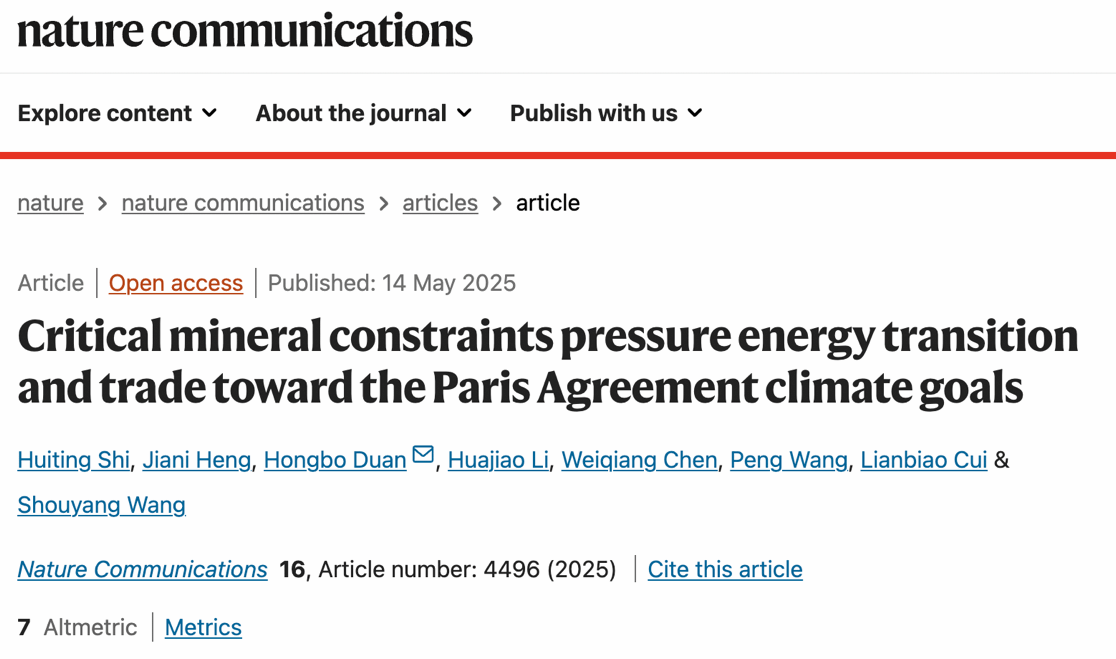Open Huajiao Li author link
This screenshot has height=659, width=1116.
pyautogui.click(x=498, y=460)
